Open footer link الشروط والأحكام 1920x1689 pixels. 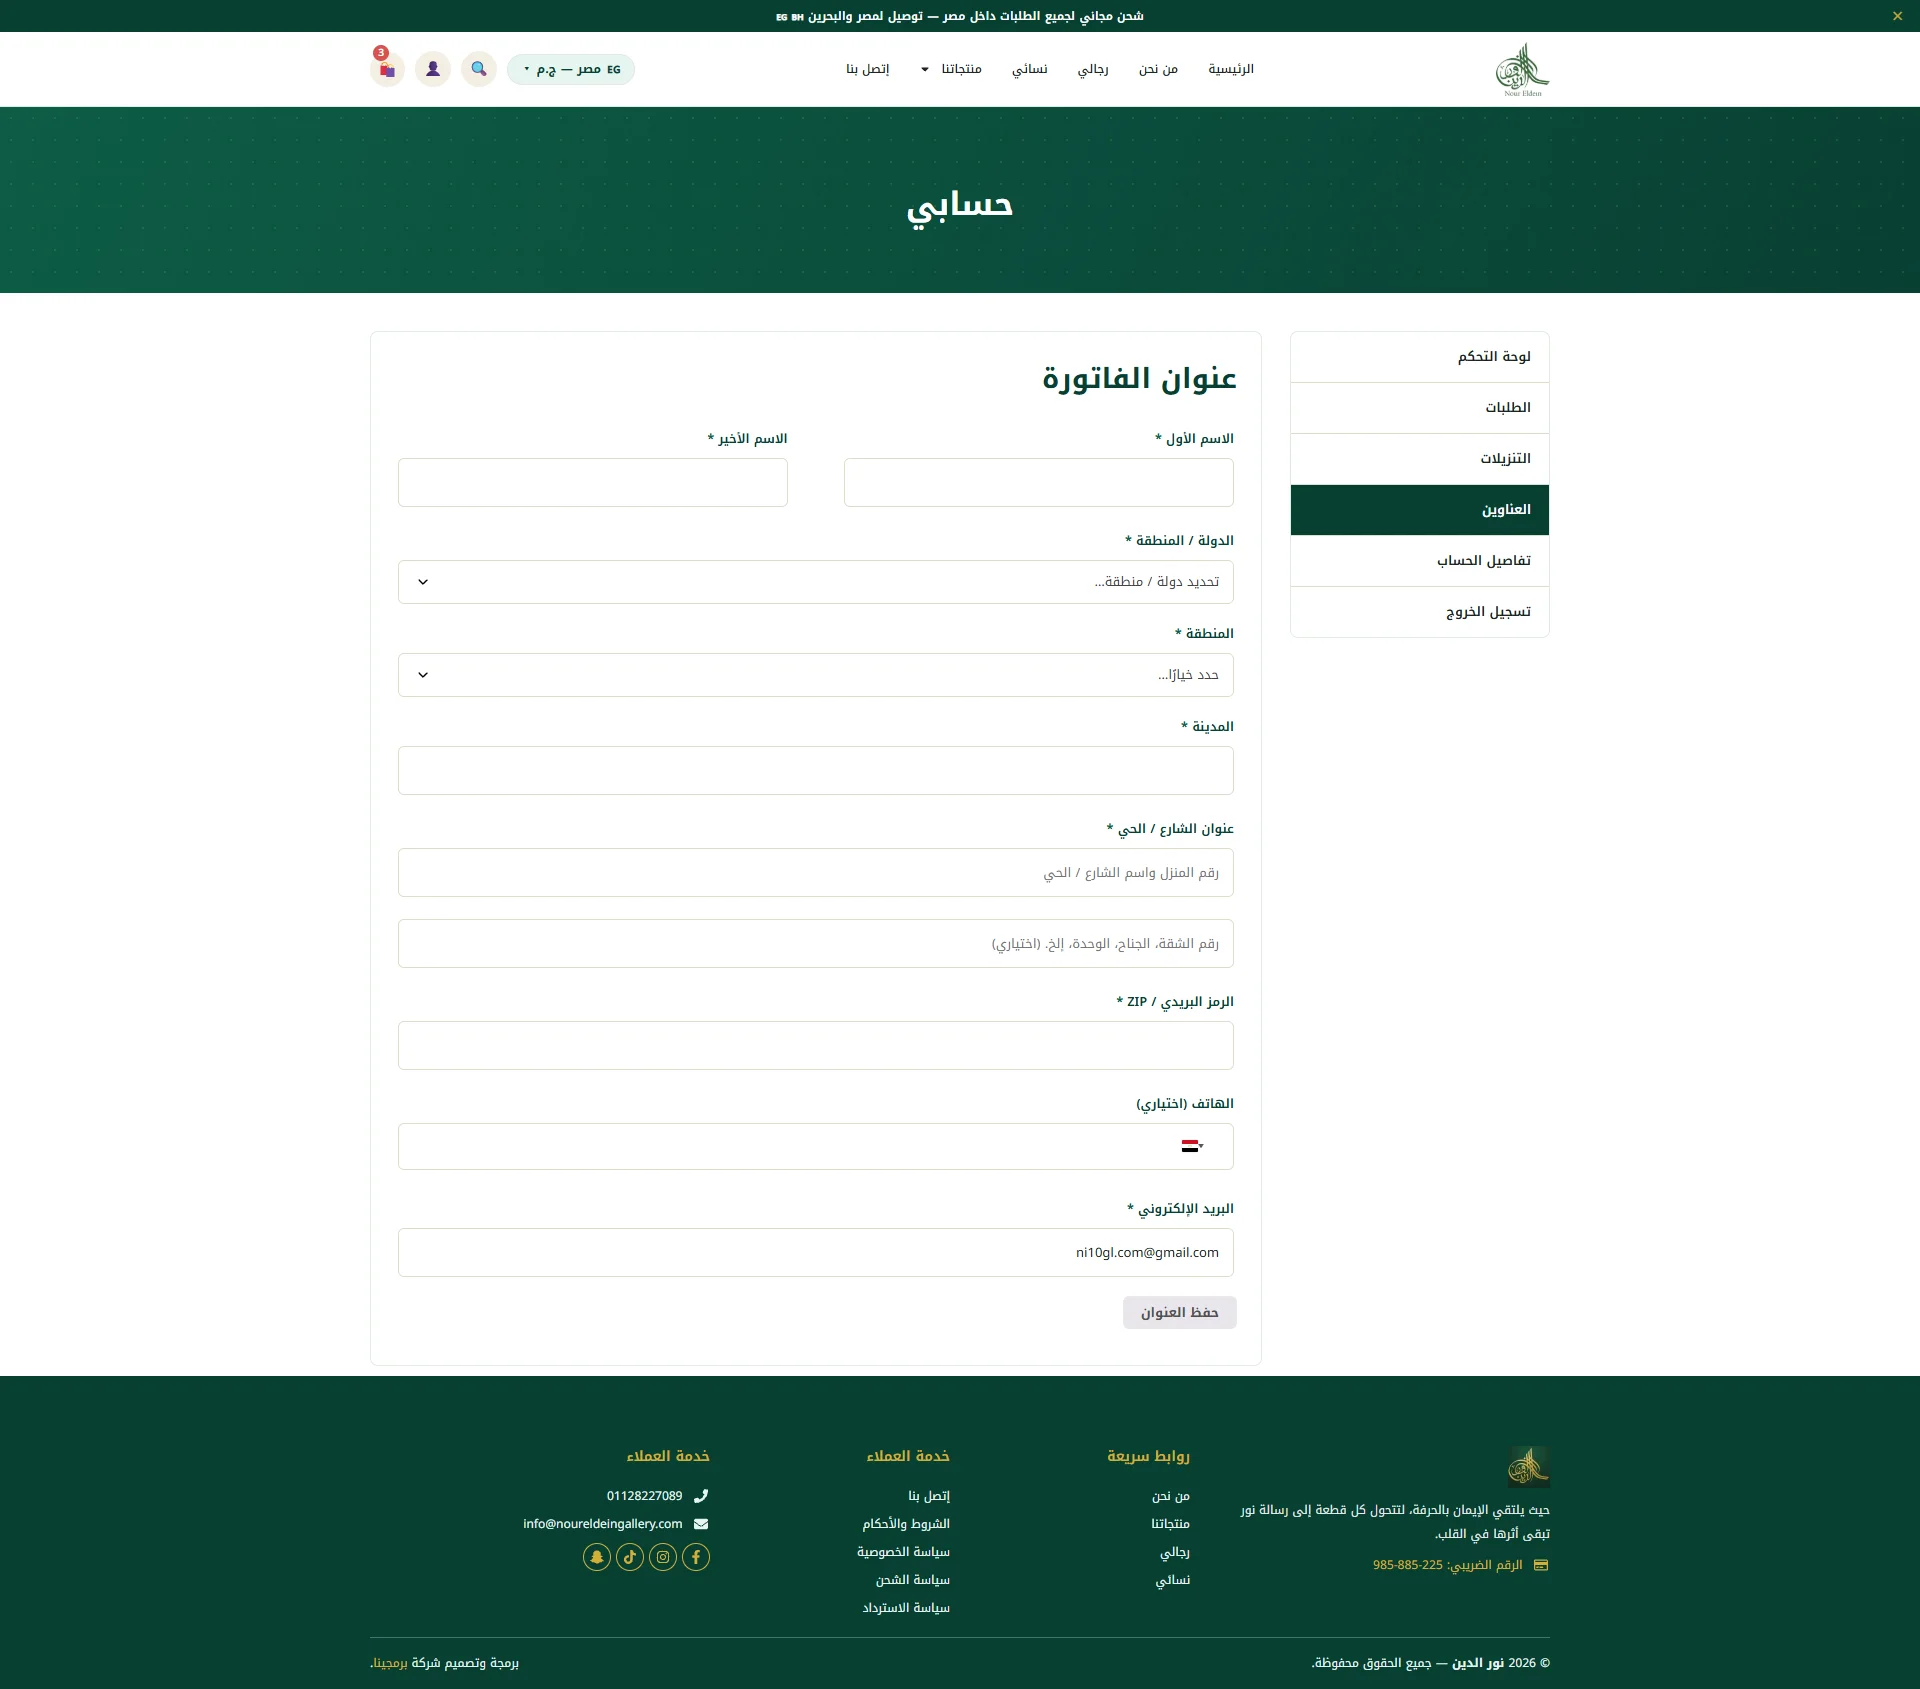click(906, 1524)
